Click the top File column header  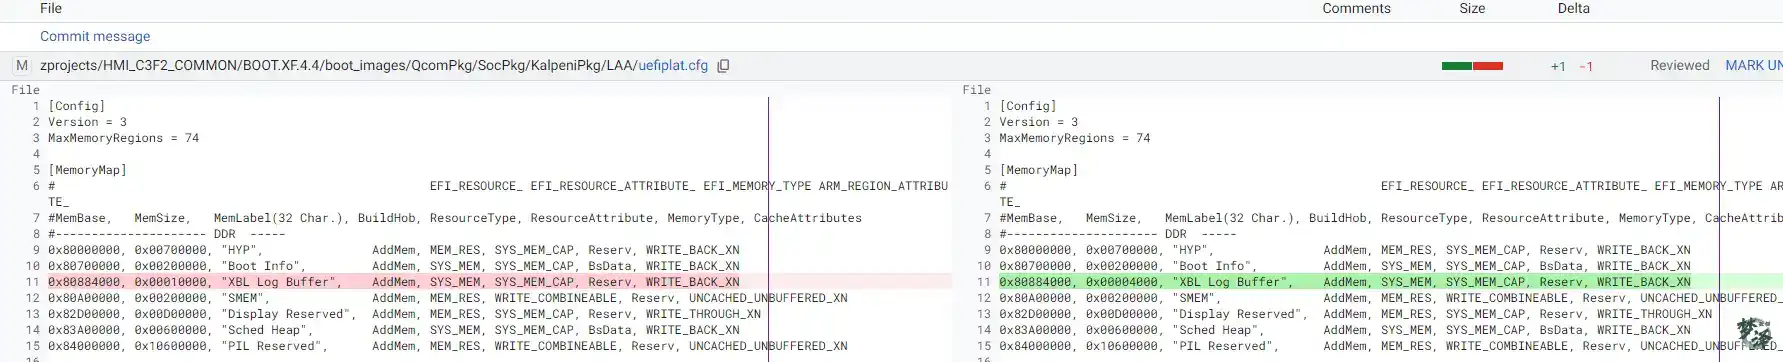tap(51, 8)
